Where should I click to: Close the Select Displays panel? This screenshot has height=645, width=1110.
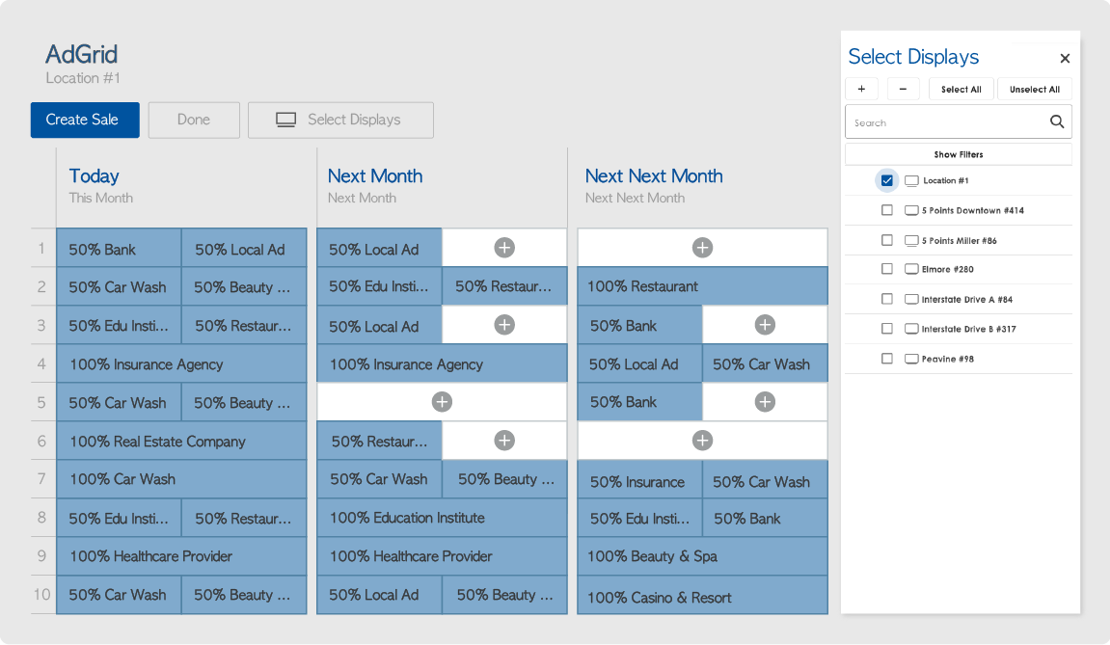(x=1065, y=59)
